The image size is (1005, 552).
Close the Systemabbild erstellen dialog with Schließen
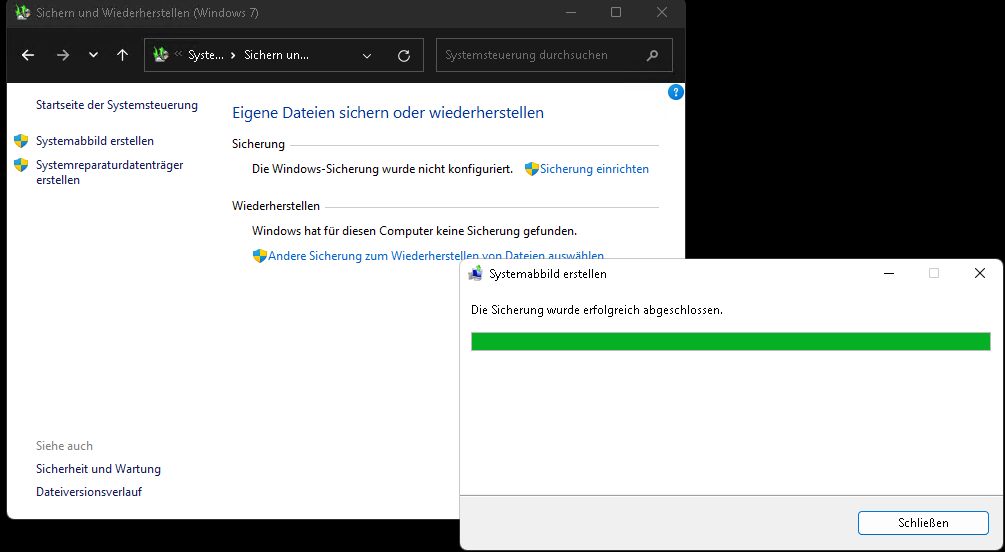click(x=923, y=523)
